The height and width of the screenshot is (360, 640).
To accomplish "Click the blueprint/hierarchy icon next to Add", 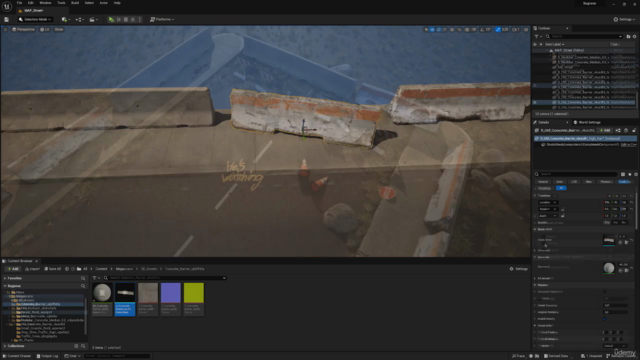I will [x=618, y=131].
